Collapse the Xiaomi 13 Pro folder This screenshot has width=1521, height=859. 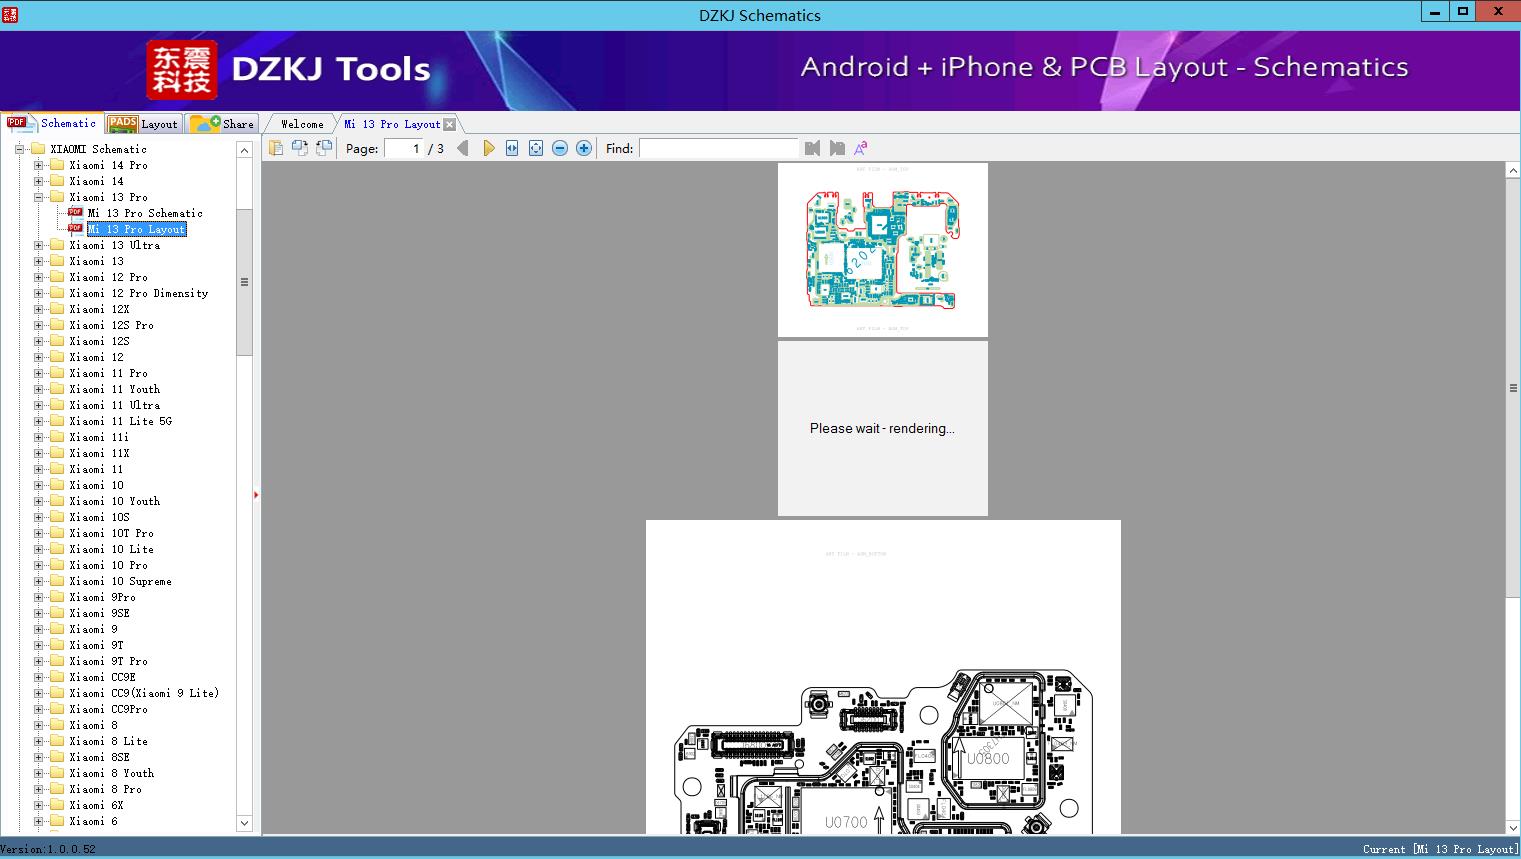(38, 197)
